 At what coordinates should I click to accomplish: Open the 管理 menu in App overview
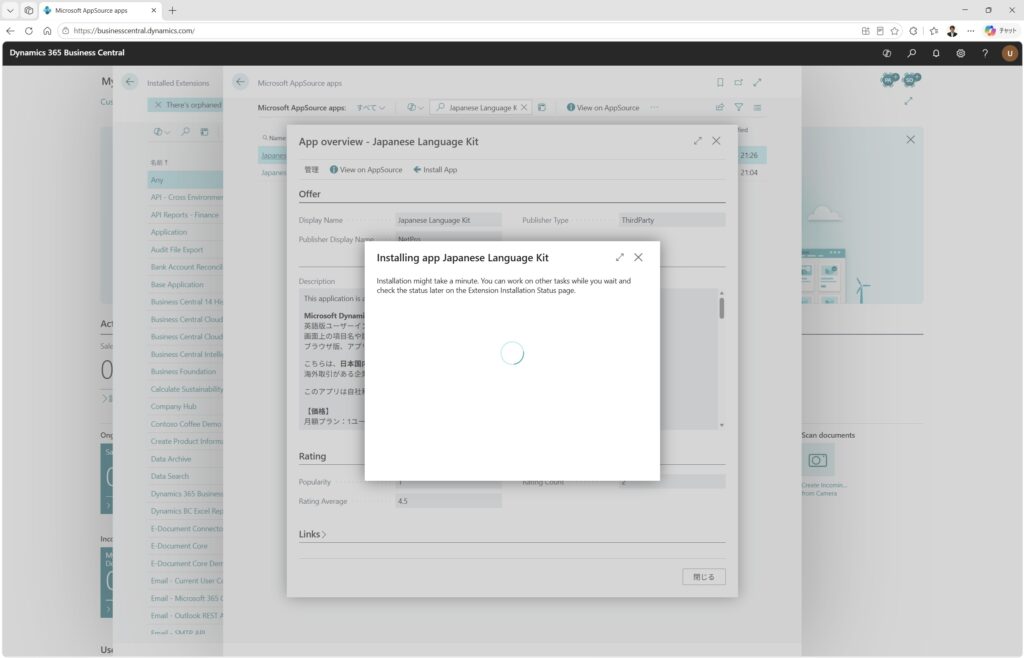click(x=312, y=170)
